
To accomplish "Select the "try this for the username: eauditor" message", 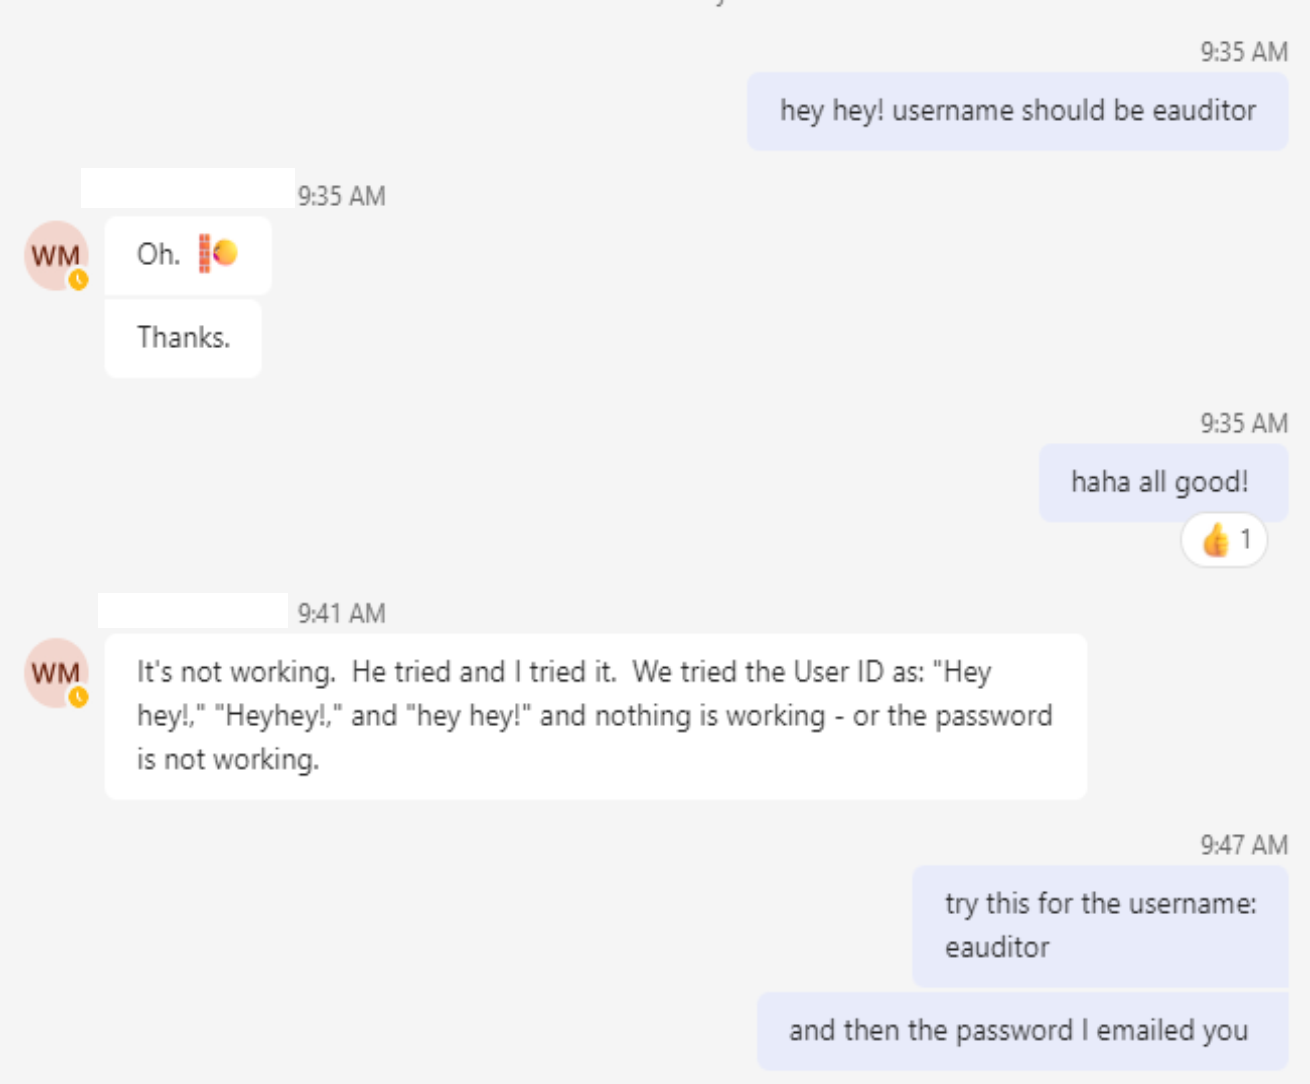I will 1099,925.
